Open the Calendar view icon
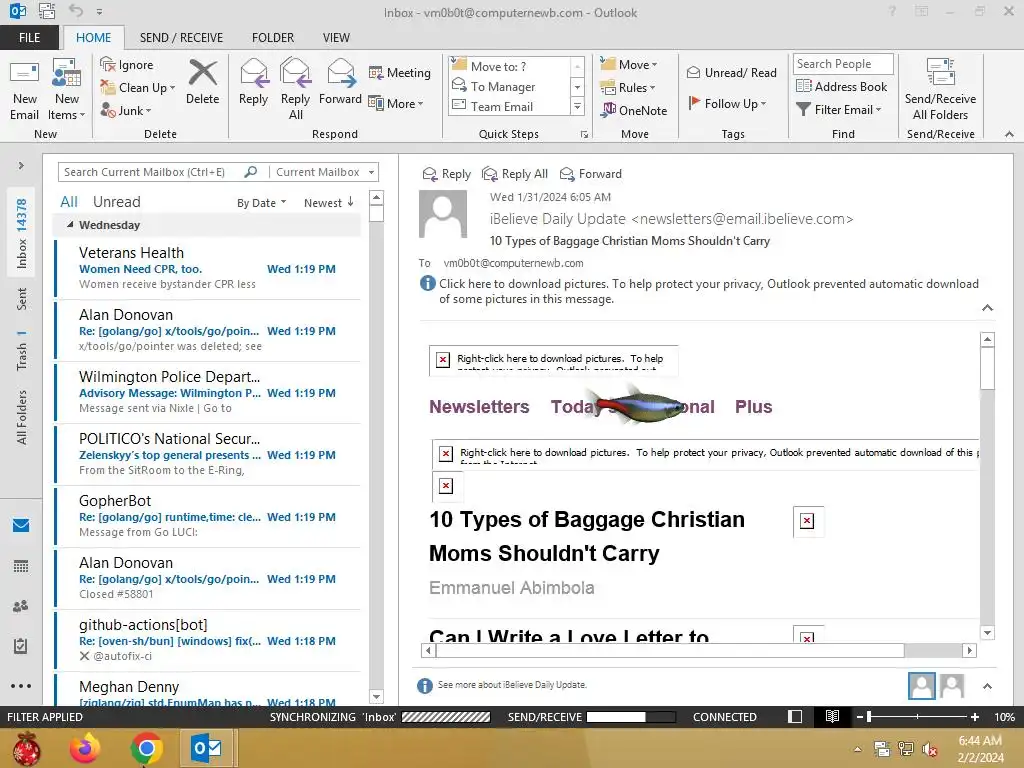 (x=21, y=566)
